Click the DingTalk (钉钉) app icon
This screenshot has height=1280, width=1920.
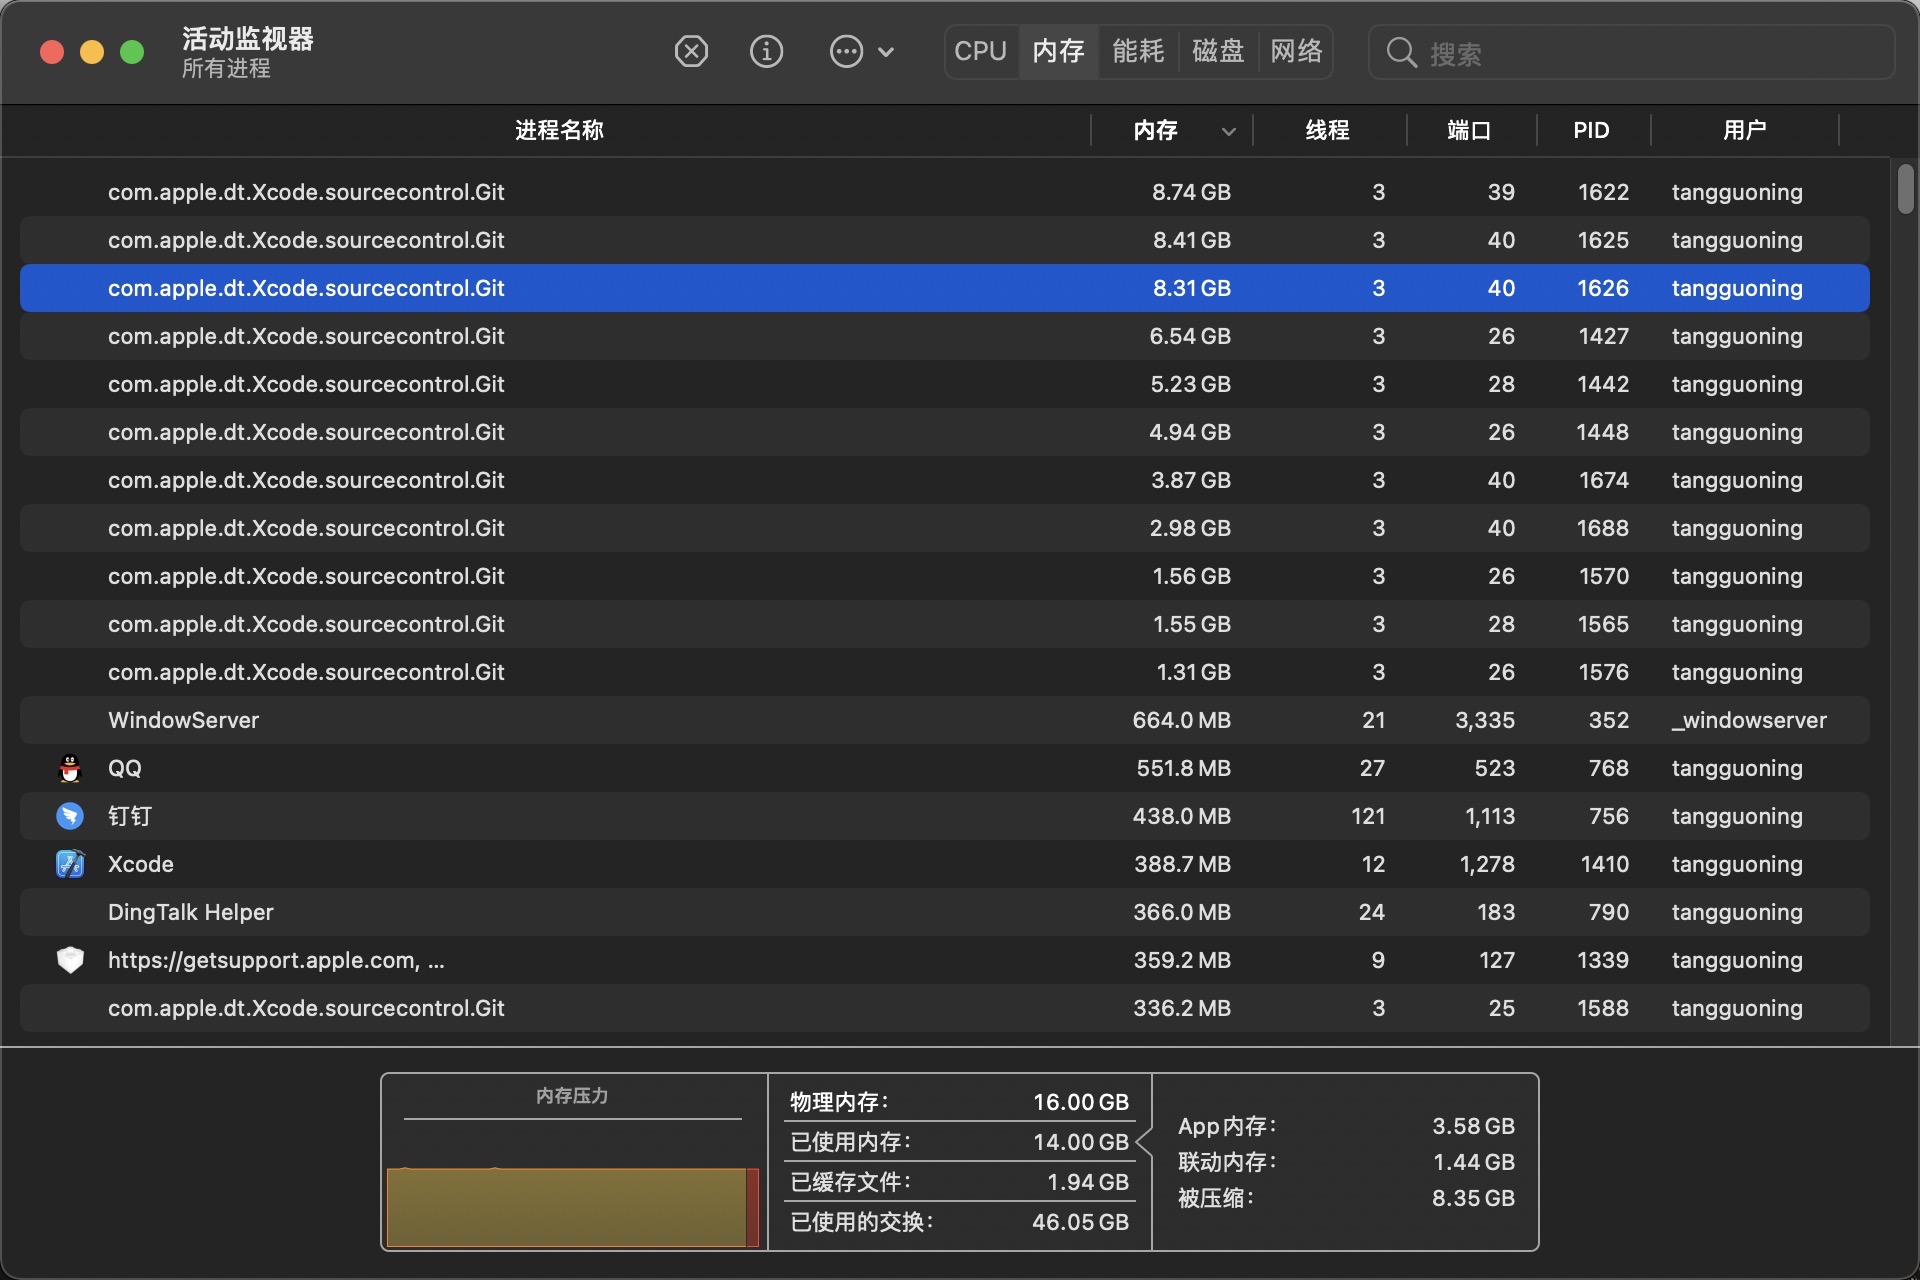pyautogui.click(x=70, y=816)
